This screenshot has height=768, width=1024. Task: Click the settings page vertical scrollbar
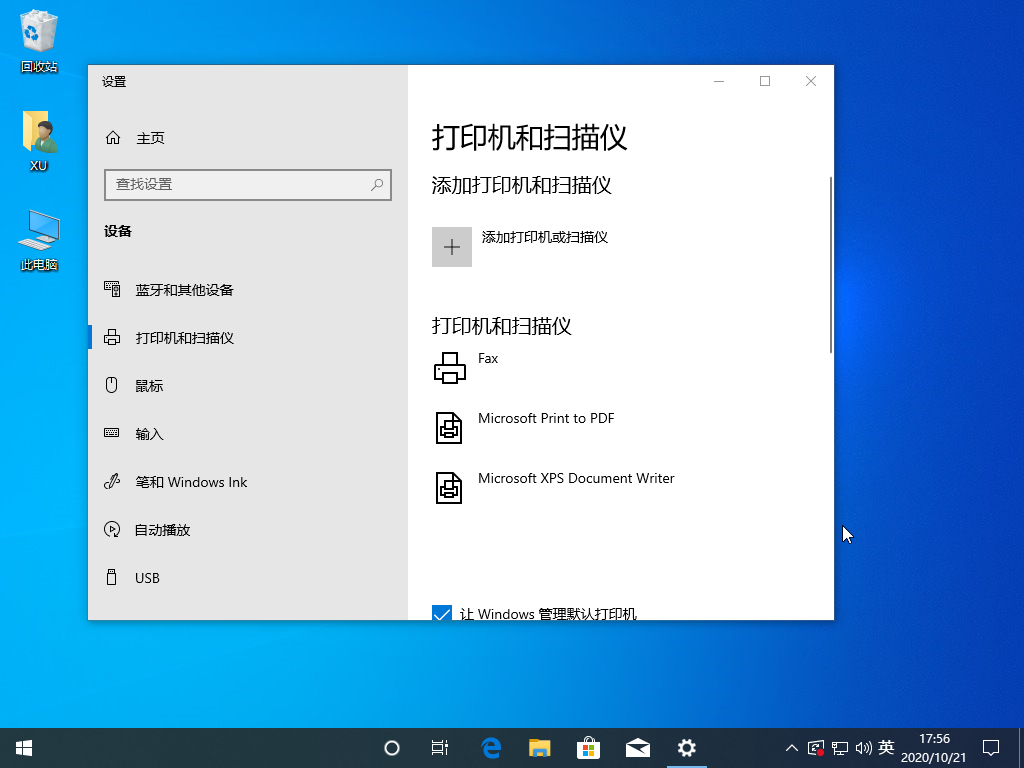point(831,265)
